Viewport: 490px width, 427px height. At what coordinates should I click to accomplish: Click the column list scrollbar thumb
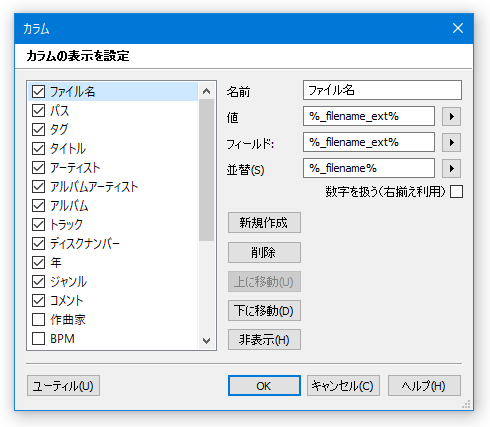[x=206, y=170]
